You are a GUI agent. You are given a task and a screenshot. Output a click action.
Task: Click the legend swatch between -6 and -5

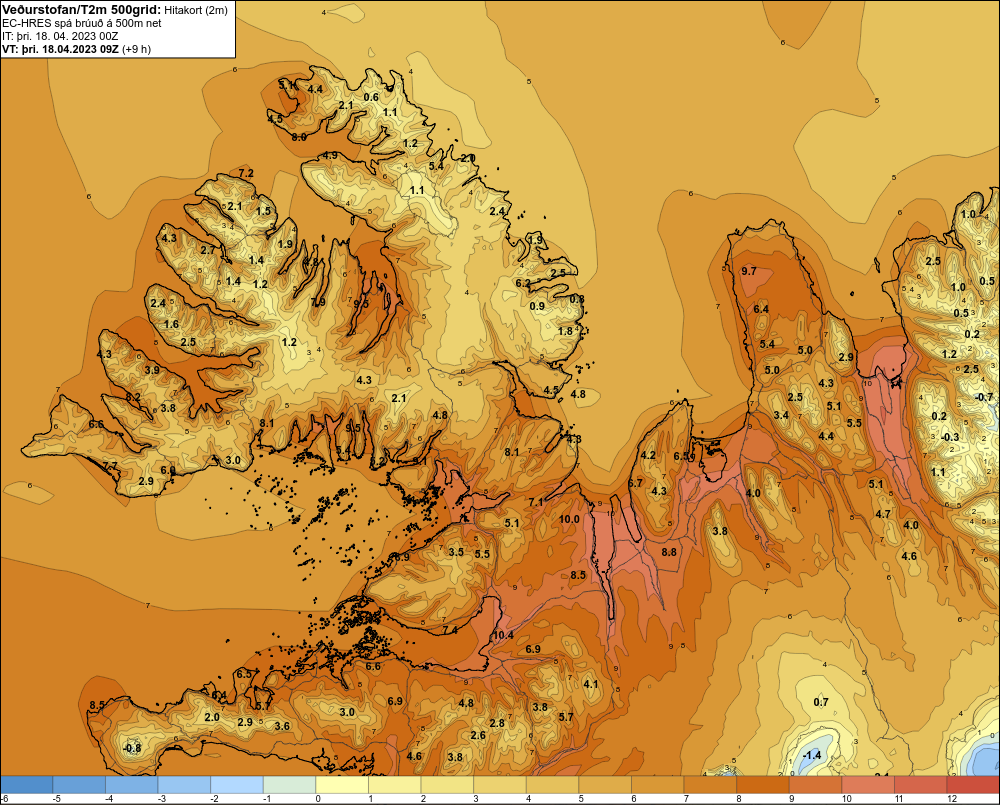pos(27,785)
